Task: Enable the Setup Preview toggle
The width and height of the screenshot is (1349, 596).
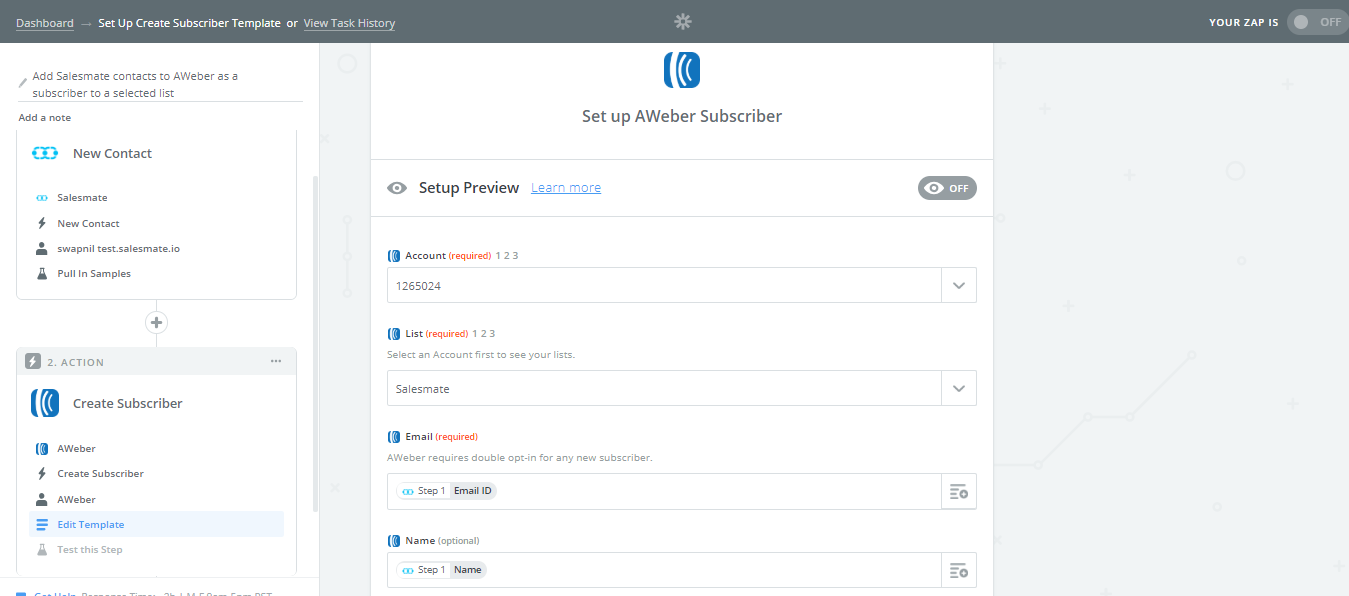Action: 946,187
